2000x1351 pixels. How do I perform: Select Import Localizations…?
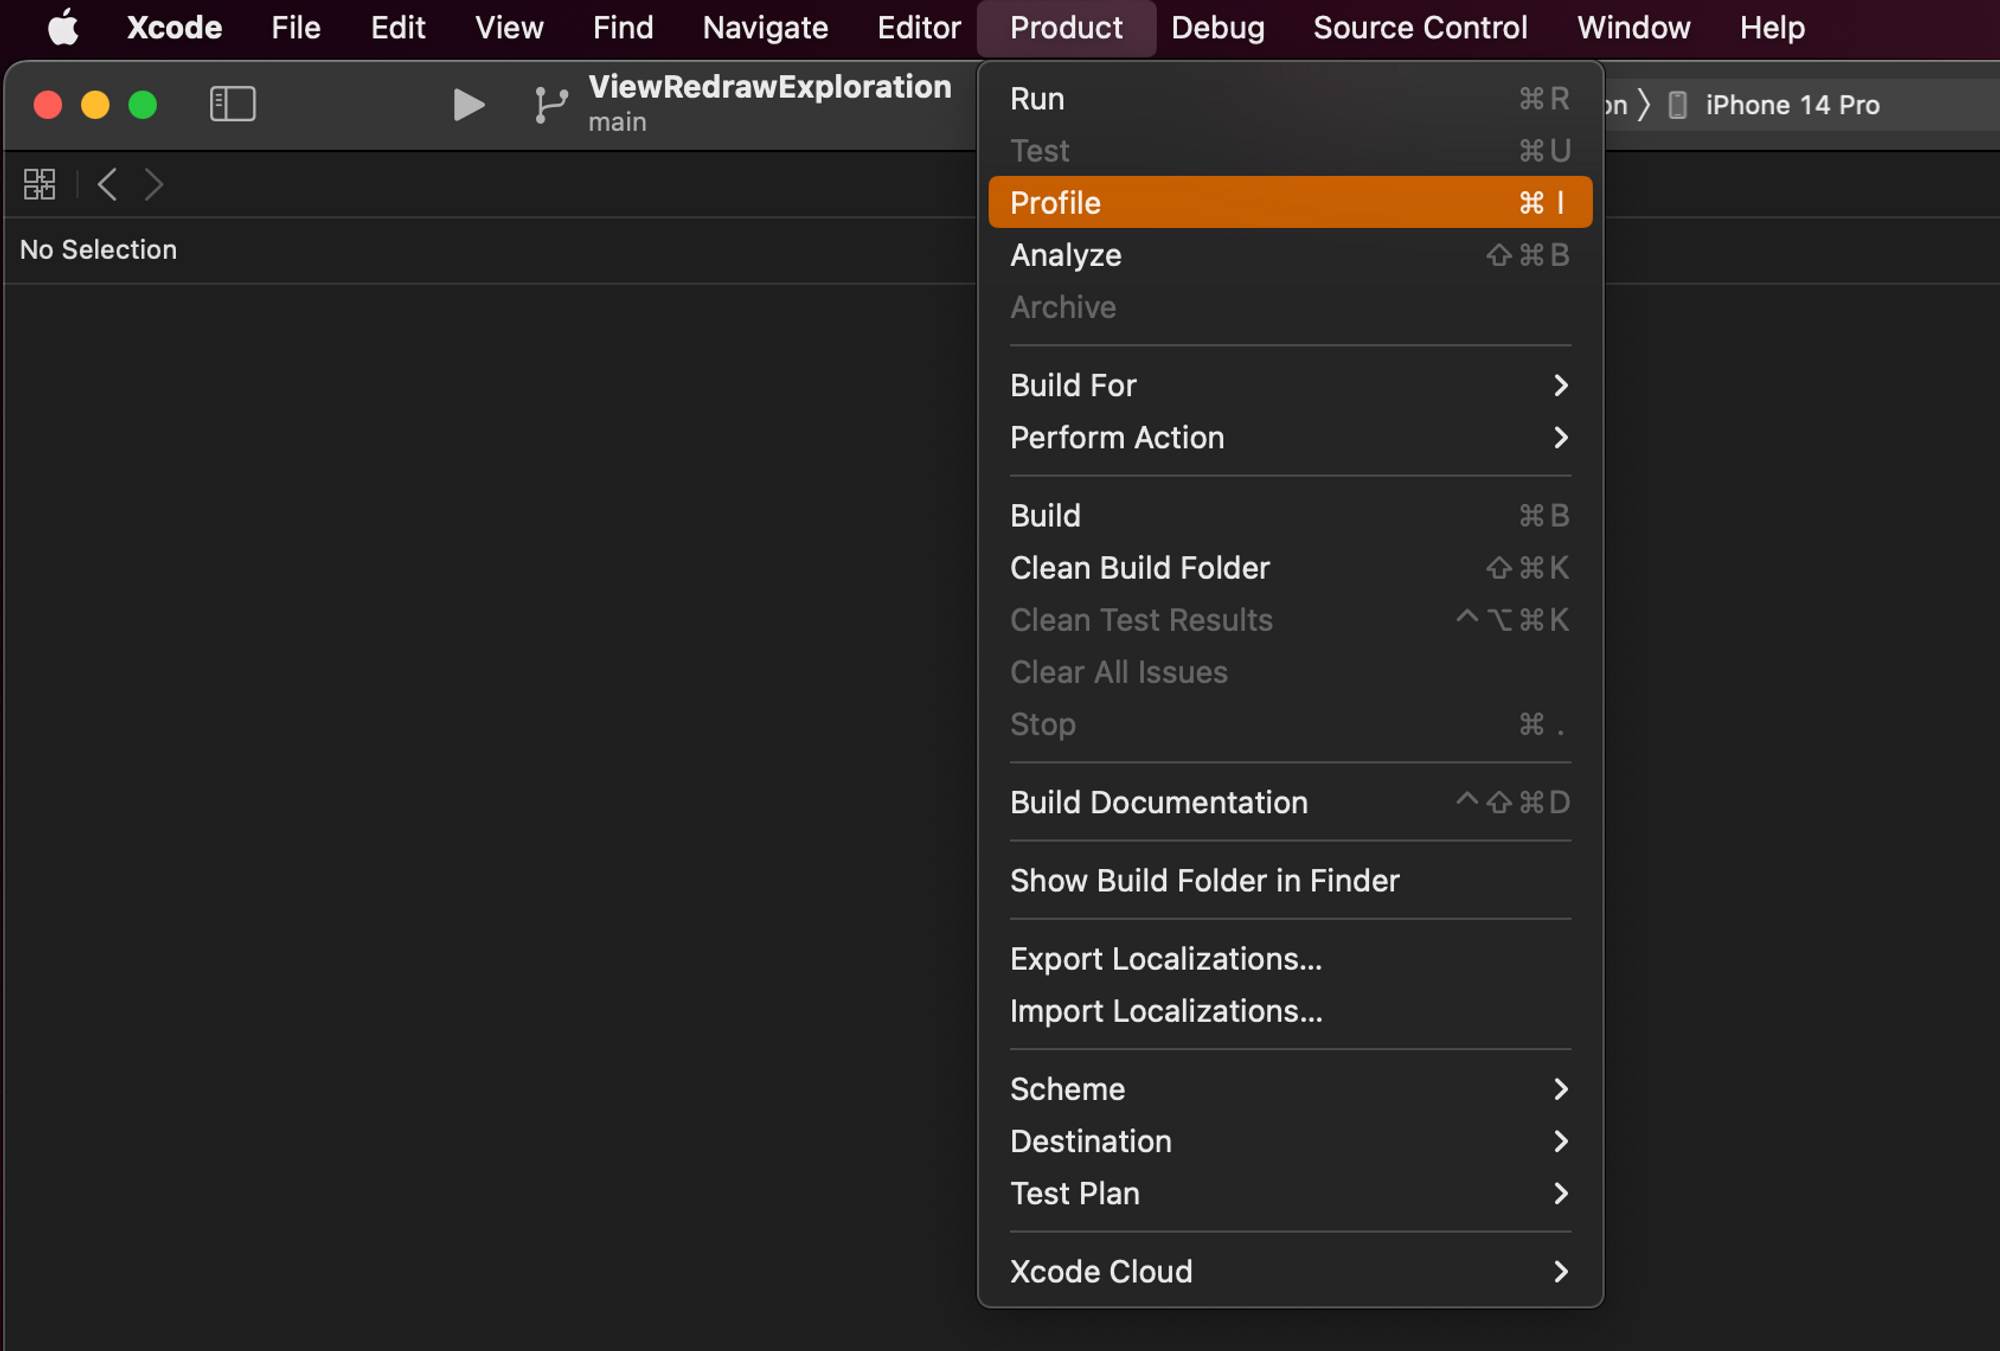1290,1010
